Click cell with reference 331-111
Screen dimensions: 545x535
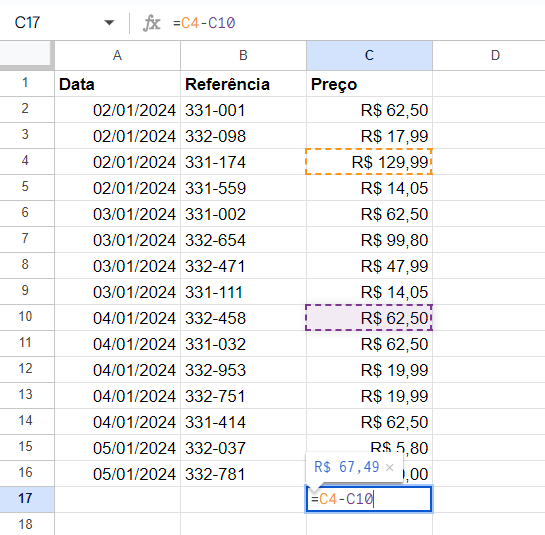click(243, 292)
